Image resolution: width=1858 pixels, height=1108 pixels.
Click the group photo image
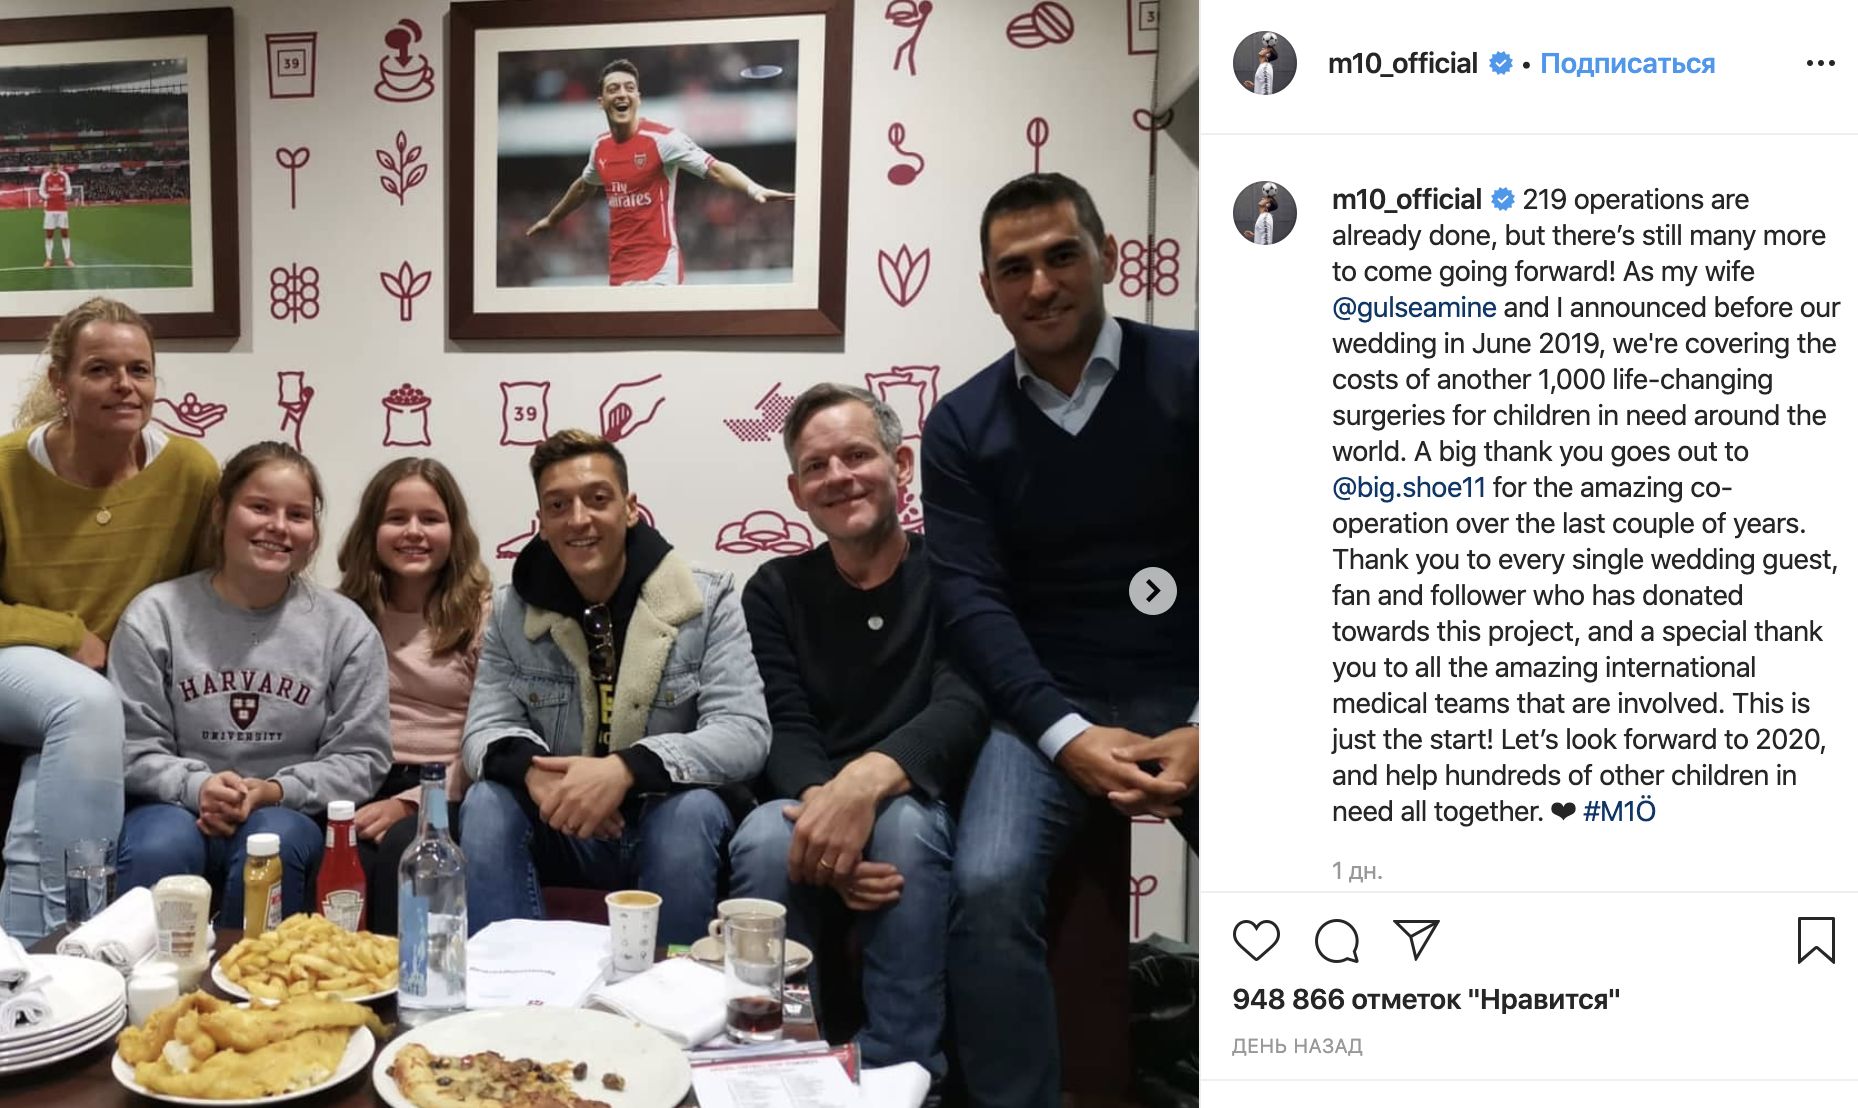point(599,554)
